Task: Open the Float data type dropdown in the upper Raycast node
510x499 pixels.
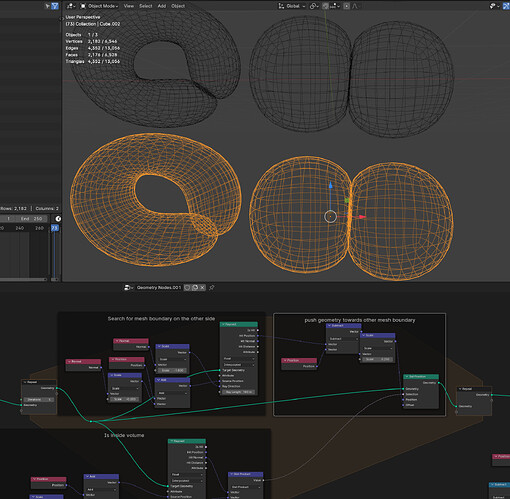Action: (239, 359)
